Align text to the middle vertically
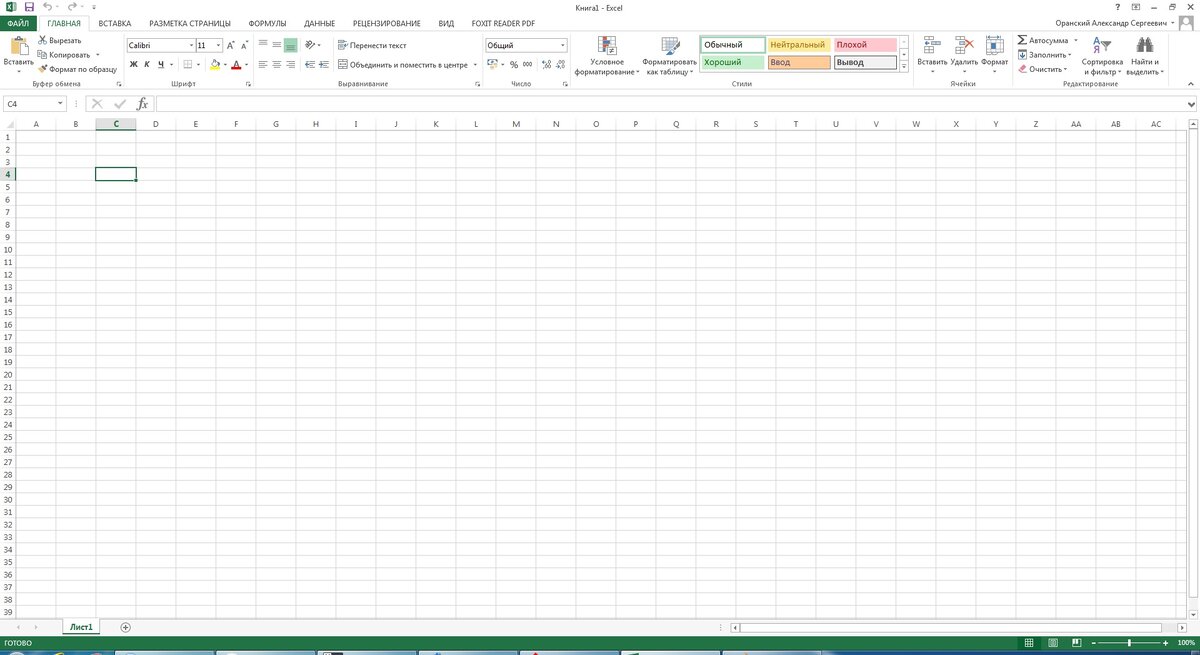 (x=277, y=45)
